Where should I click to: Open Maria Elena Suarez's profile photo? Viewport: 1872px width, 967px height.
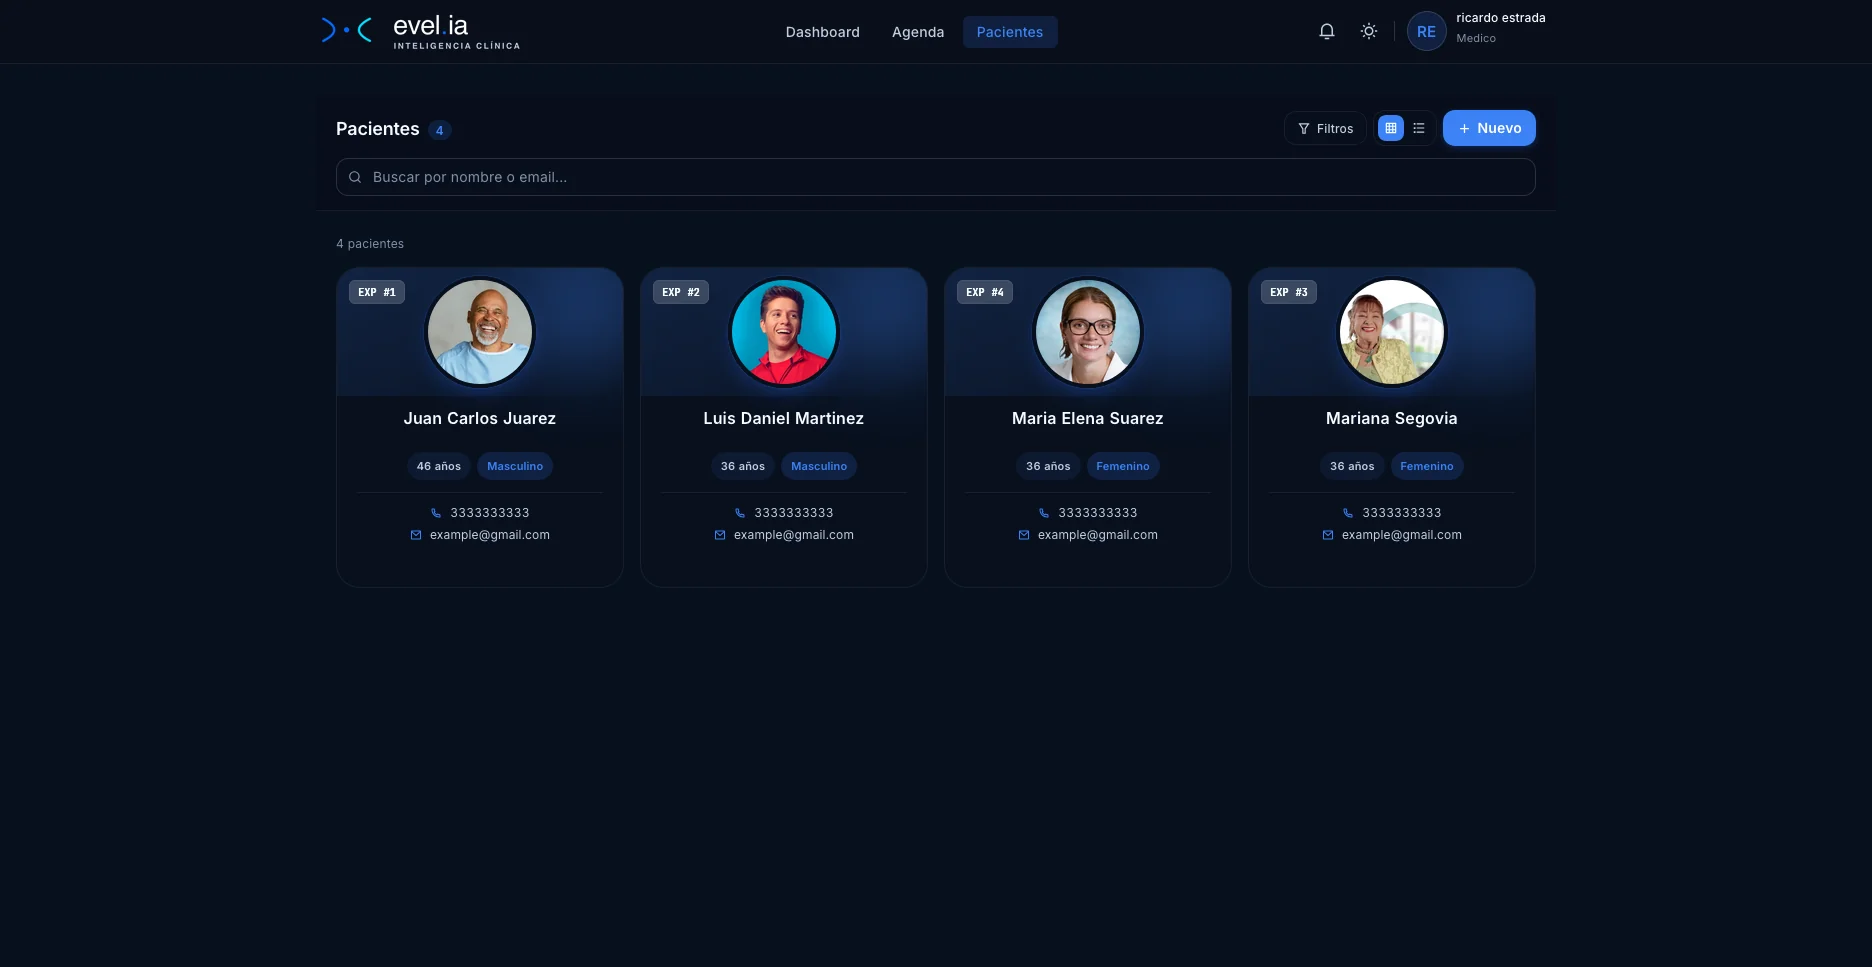pos(1088,332)
